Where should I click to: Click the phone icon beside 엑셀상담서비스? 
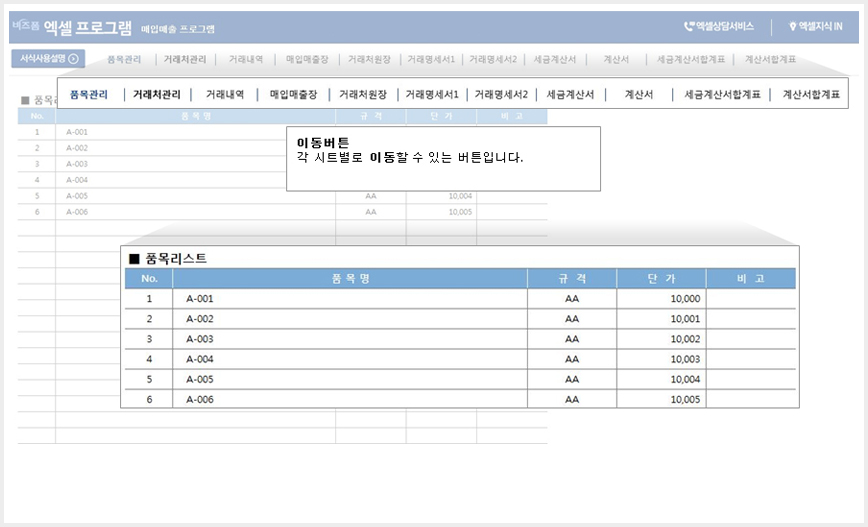click(x=689, y=26)
